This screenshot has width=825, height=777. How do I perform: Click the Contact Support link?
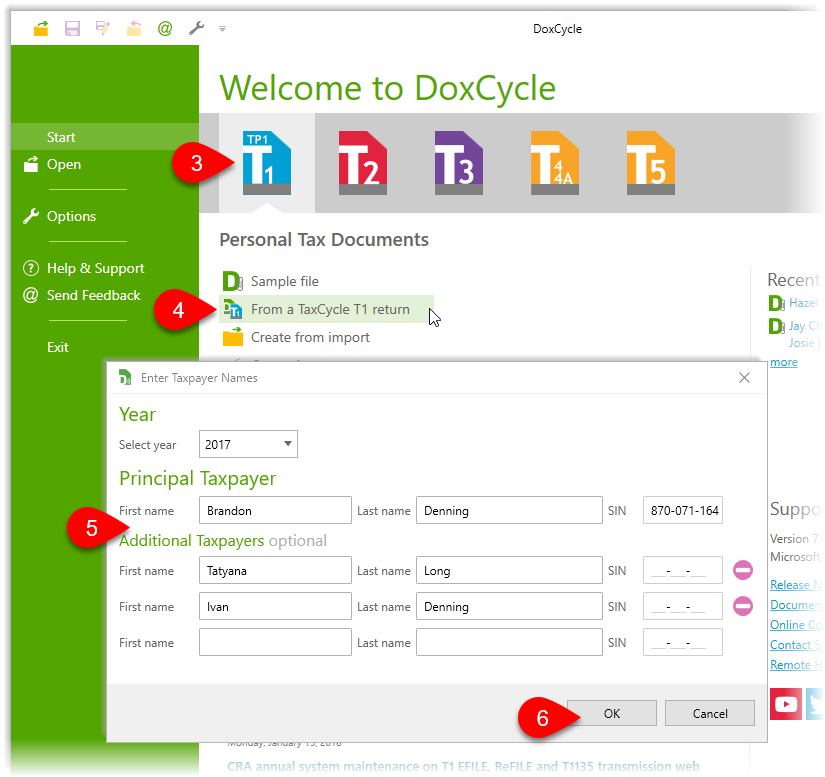pyautogui.click(x=796, y=644)
